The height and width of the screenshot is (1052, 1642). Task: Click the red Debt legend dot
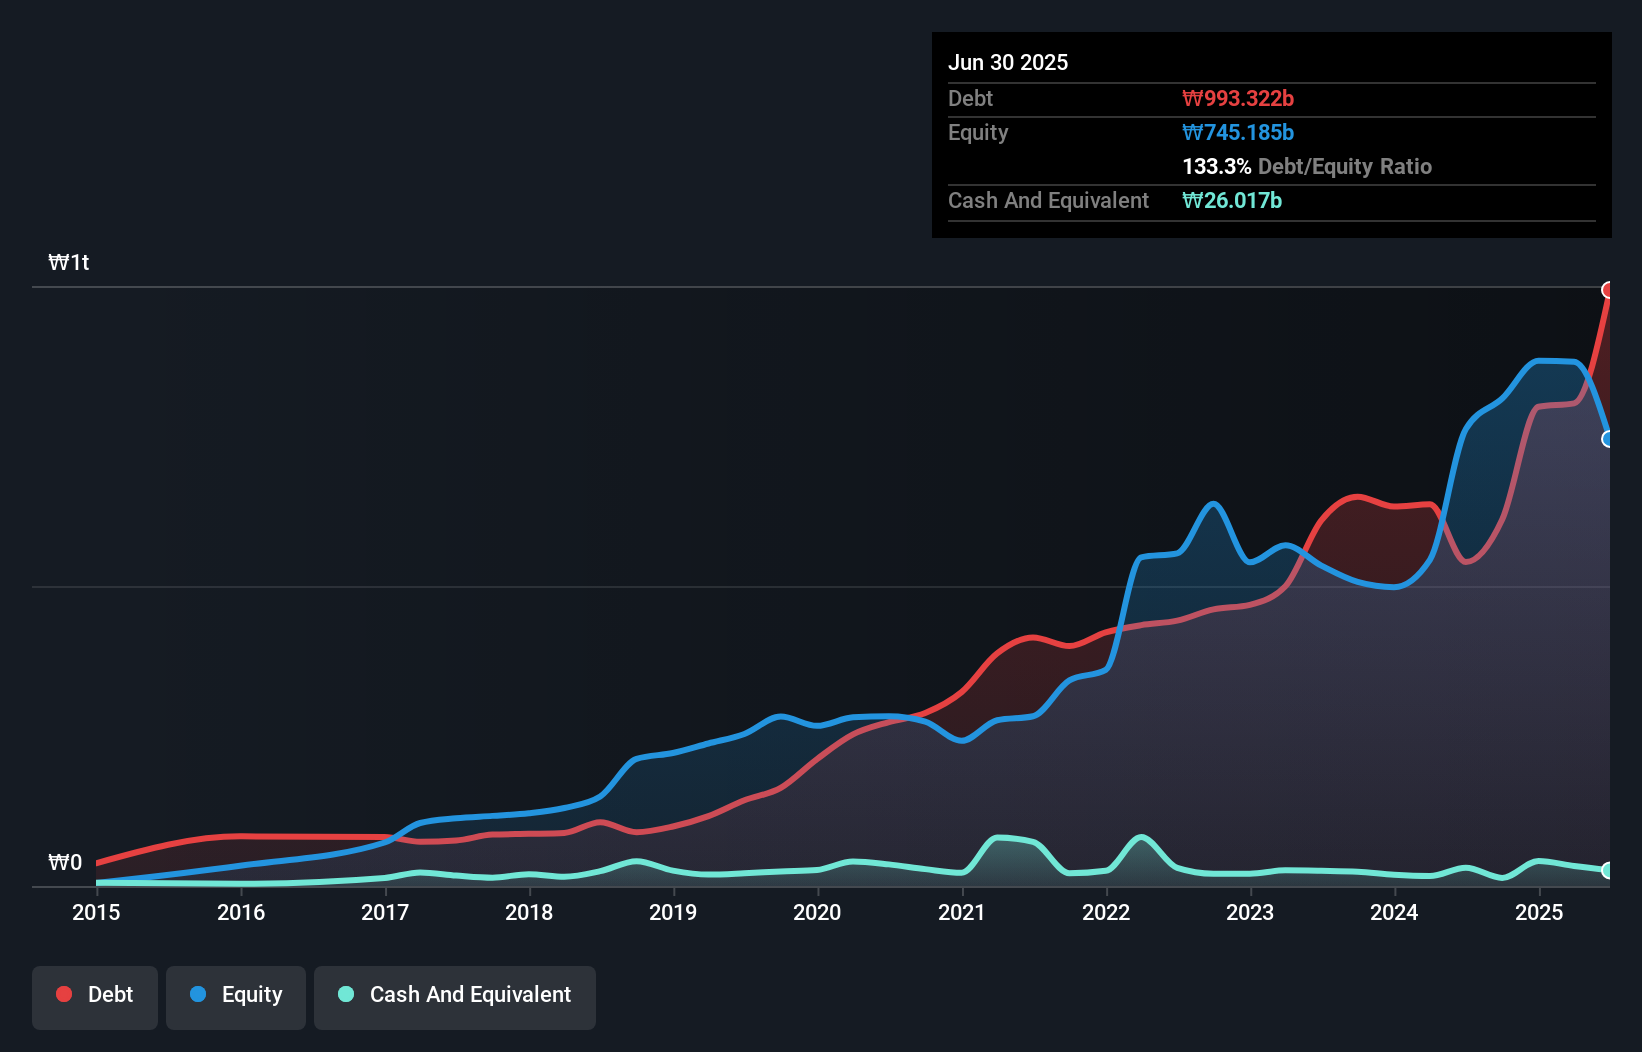pos(64,994)
